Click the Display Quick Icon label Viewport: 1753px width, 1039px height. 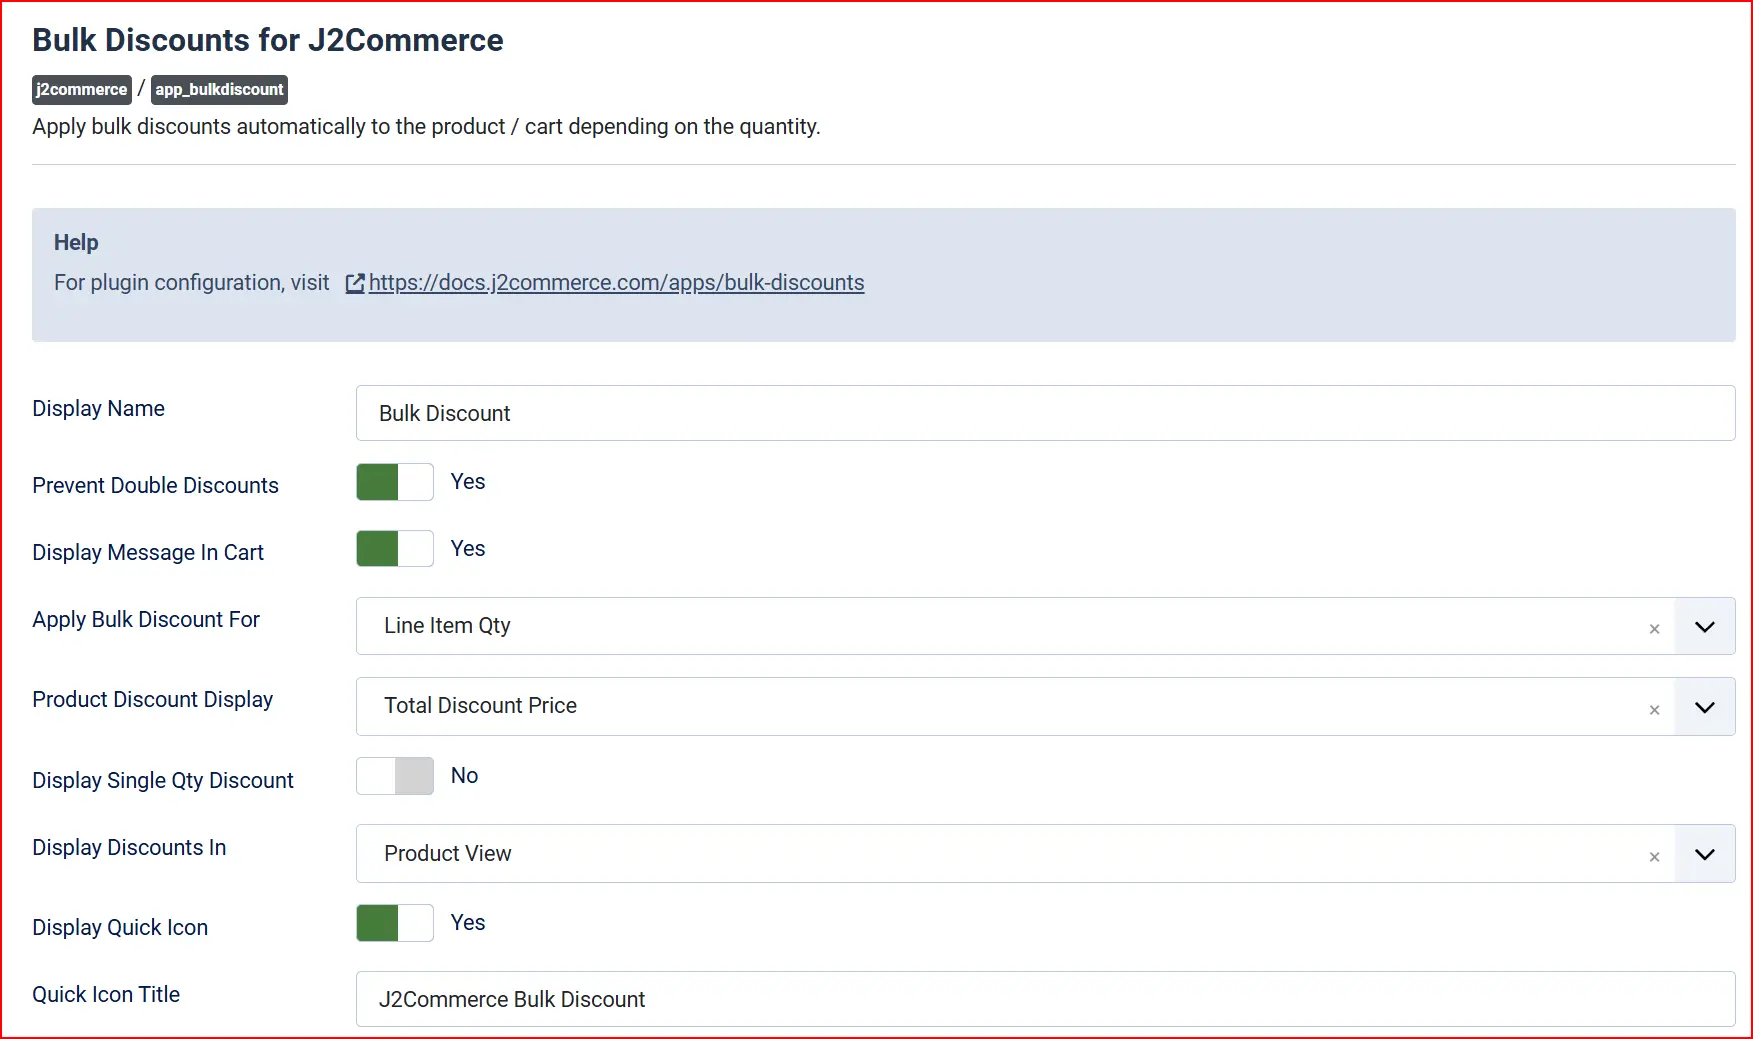coord(120,928)
